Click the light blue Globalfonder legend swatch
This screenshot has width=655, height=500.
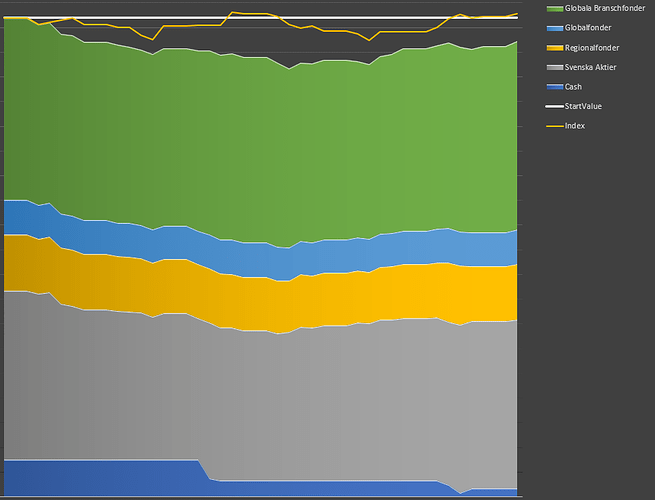click(x=554, y=28)
